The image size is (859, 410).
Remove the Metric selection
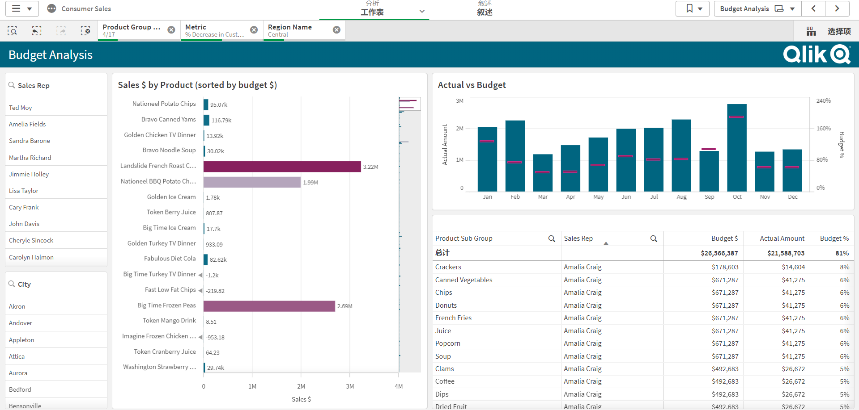(254, 30)
